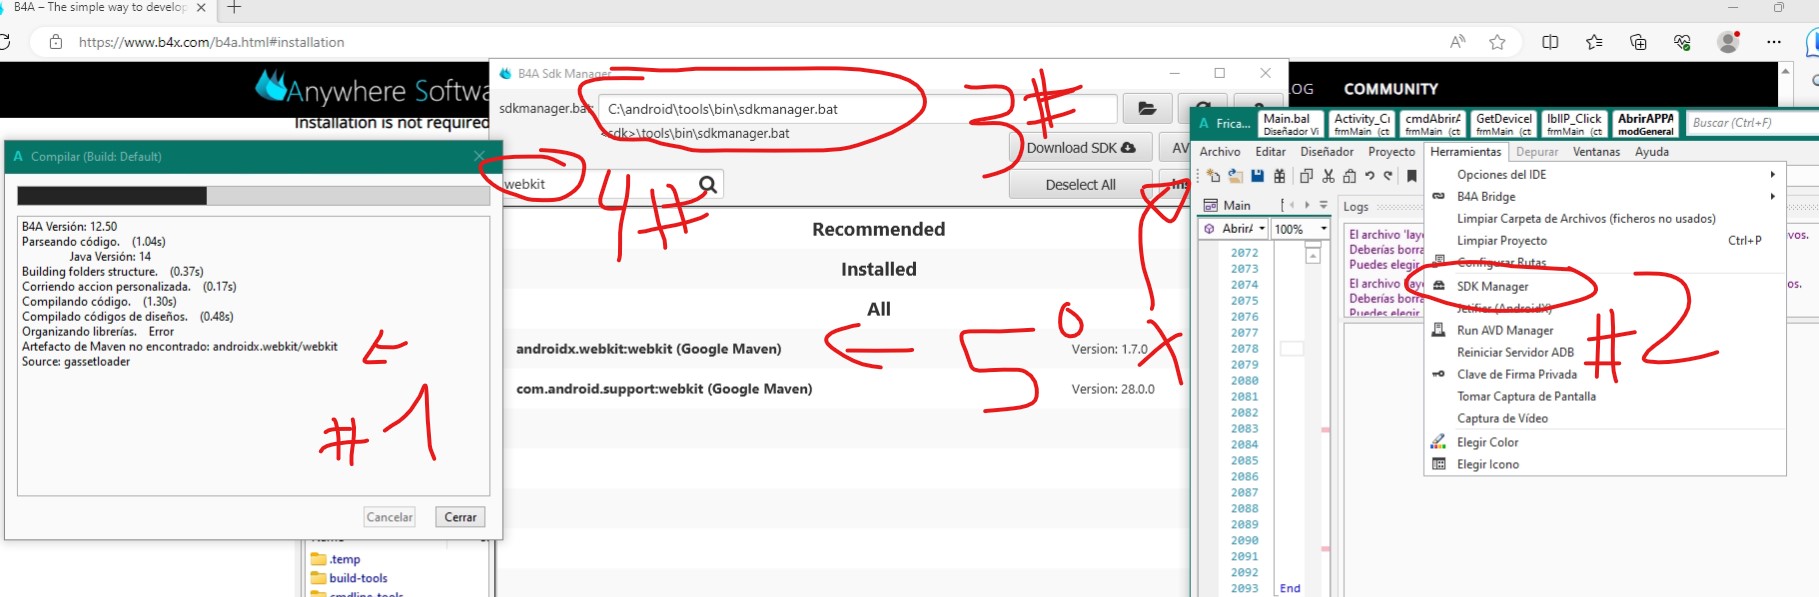Open the Diseñador menu
This screenshot has width=1819, height=597.
tap(1326, 152)
